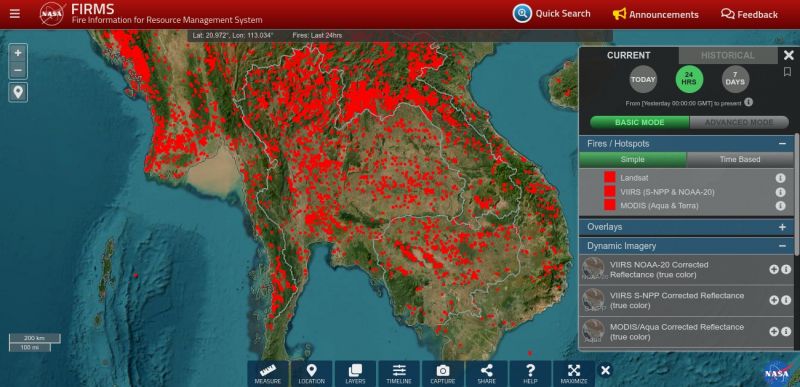Open Quick Search
The image size is (800, 387).
[x=552, y=14]
